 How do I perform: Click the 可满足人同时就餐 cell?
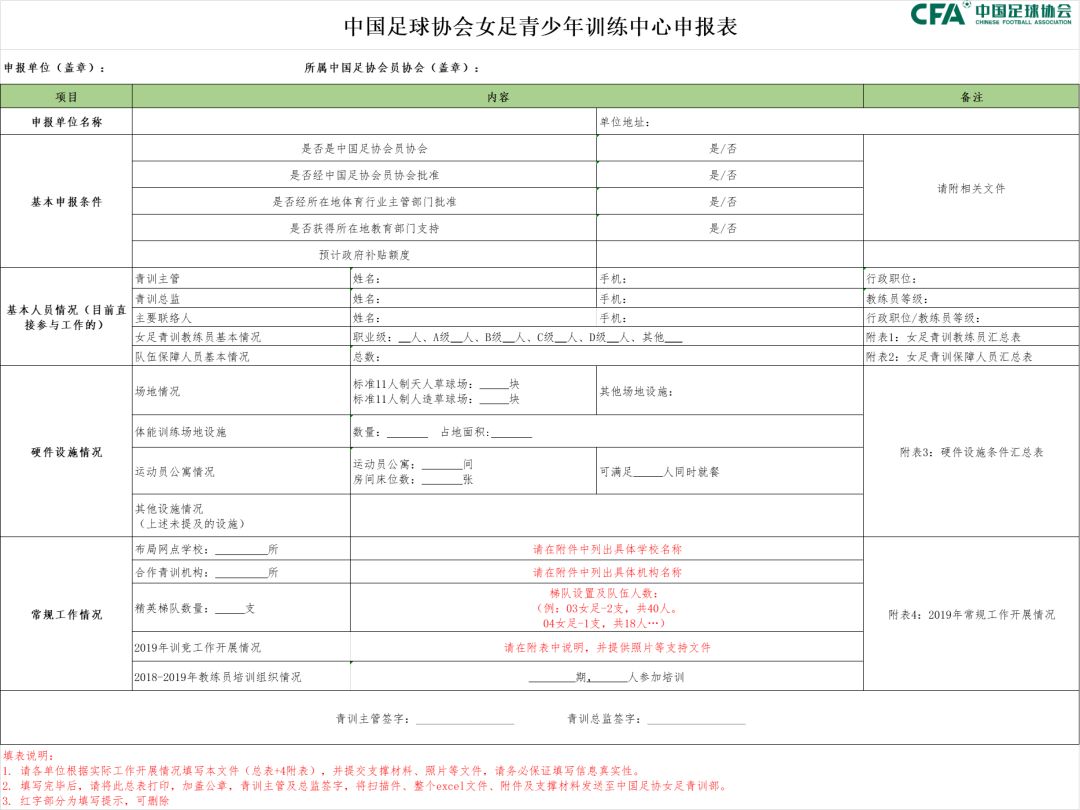(x=730, y=472)
